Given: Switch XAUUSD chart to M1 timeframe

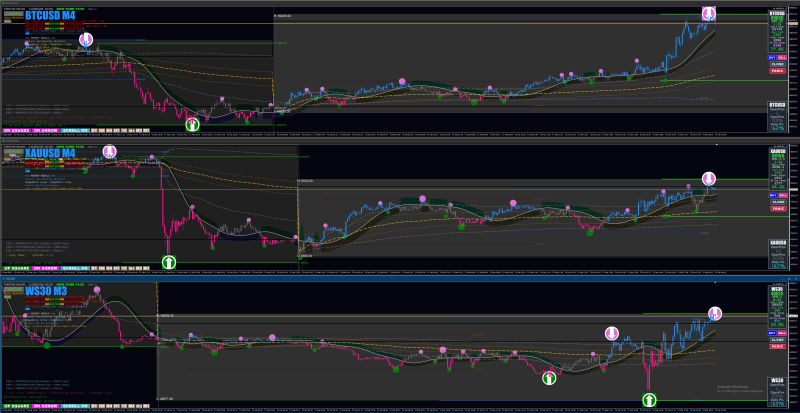Looking at the screenshot, I should click(x=146, y=269).
